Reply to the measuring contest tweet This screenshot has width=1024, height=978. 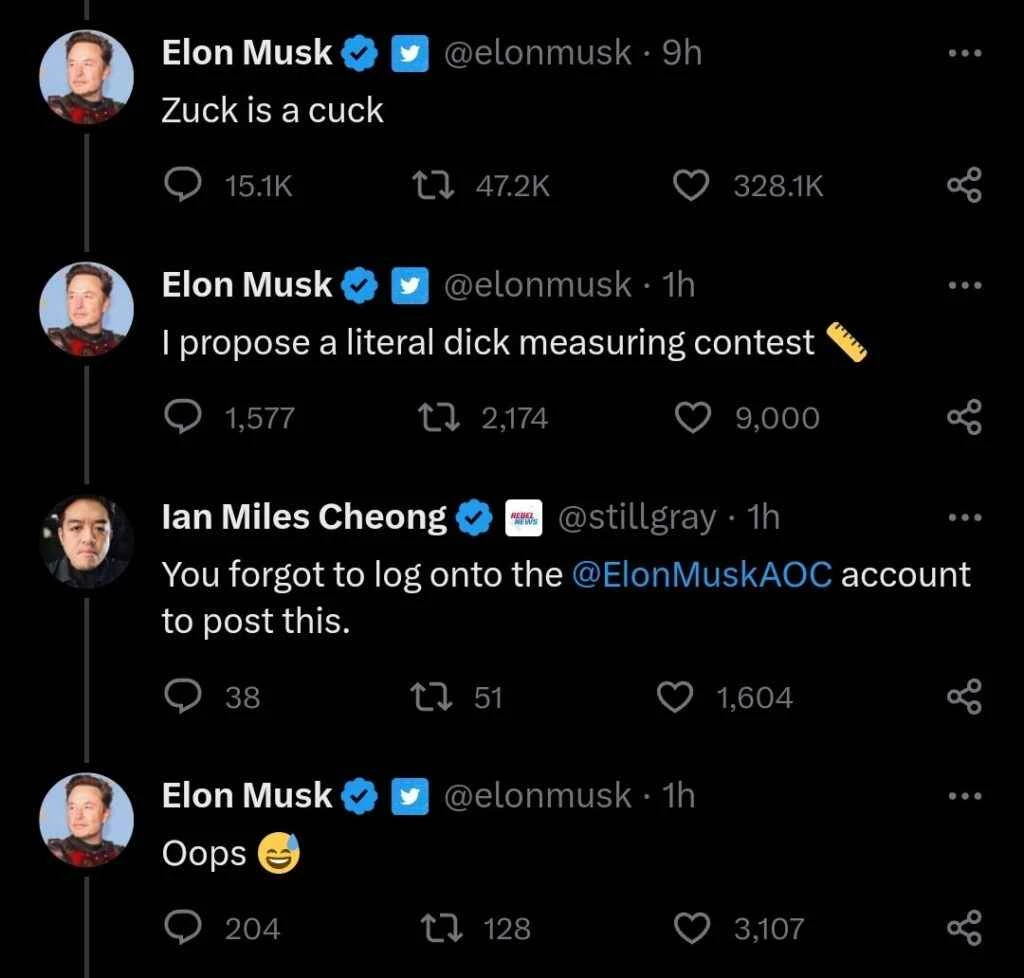[183, 418]
